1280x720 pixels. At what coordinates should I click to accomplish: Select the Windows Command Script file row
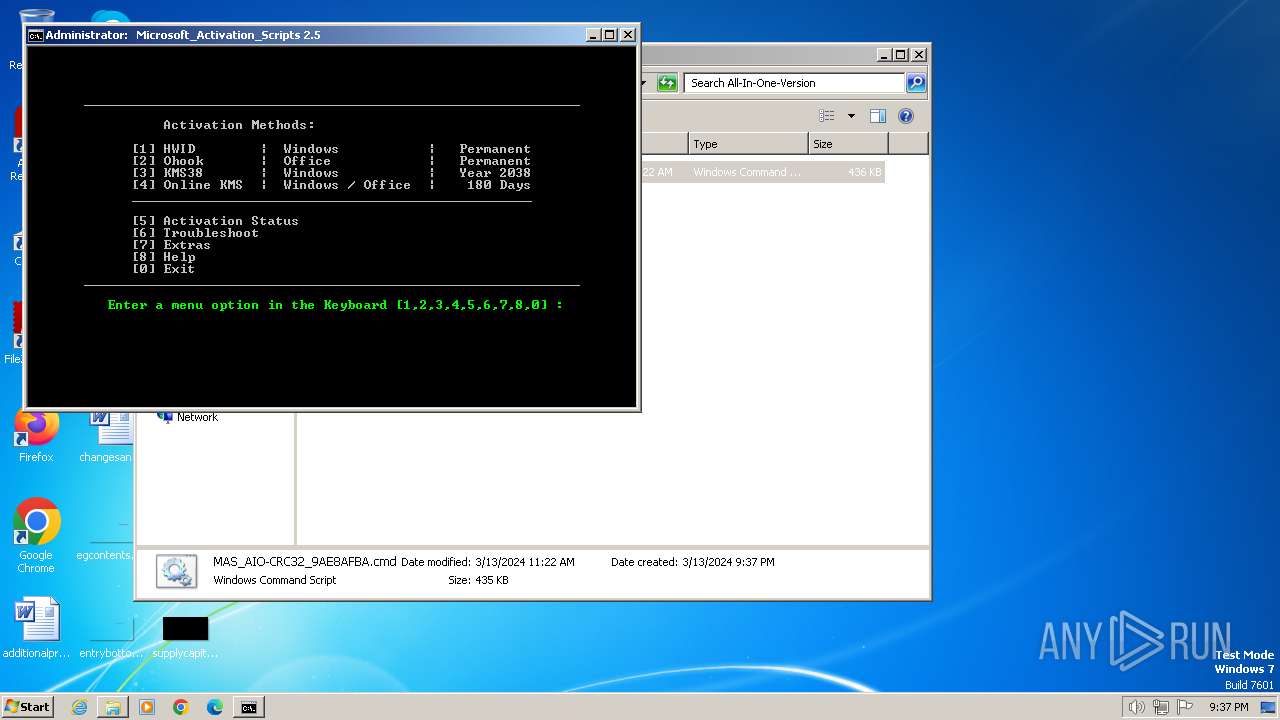point(762,172)
